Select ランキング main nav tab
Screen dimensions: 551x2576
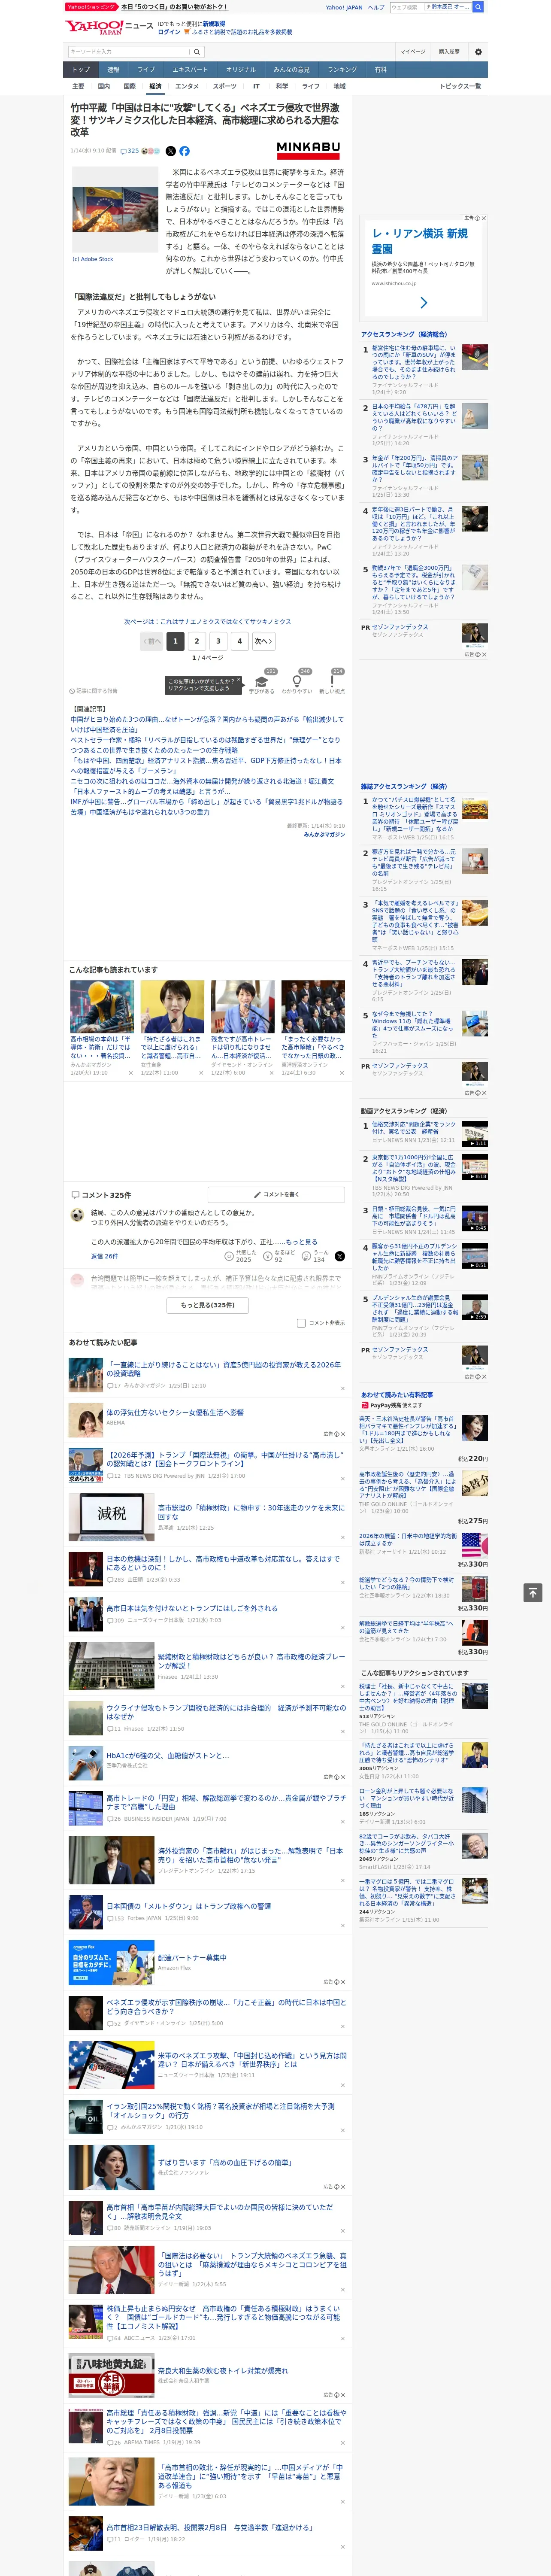tap(342, 69)
